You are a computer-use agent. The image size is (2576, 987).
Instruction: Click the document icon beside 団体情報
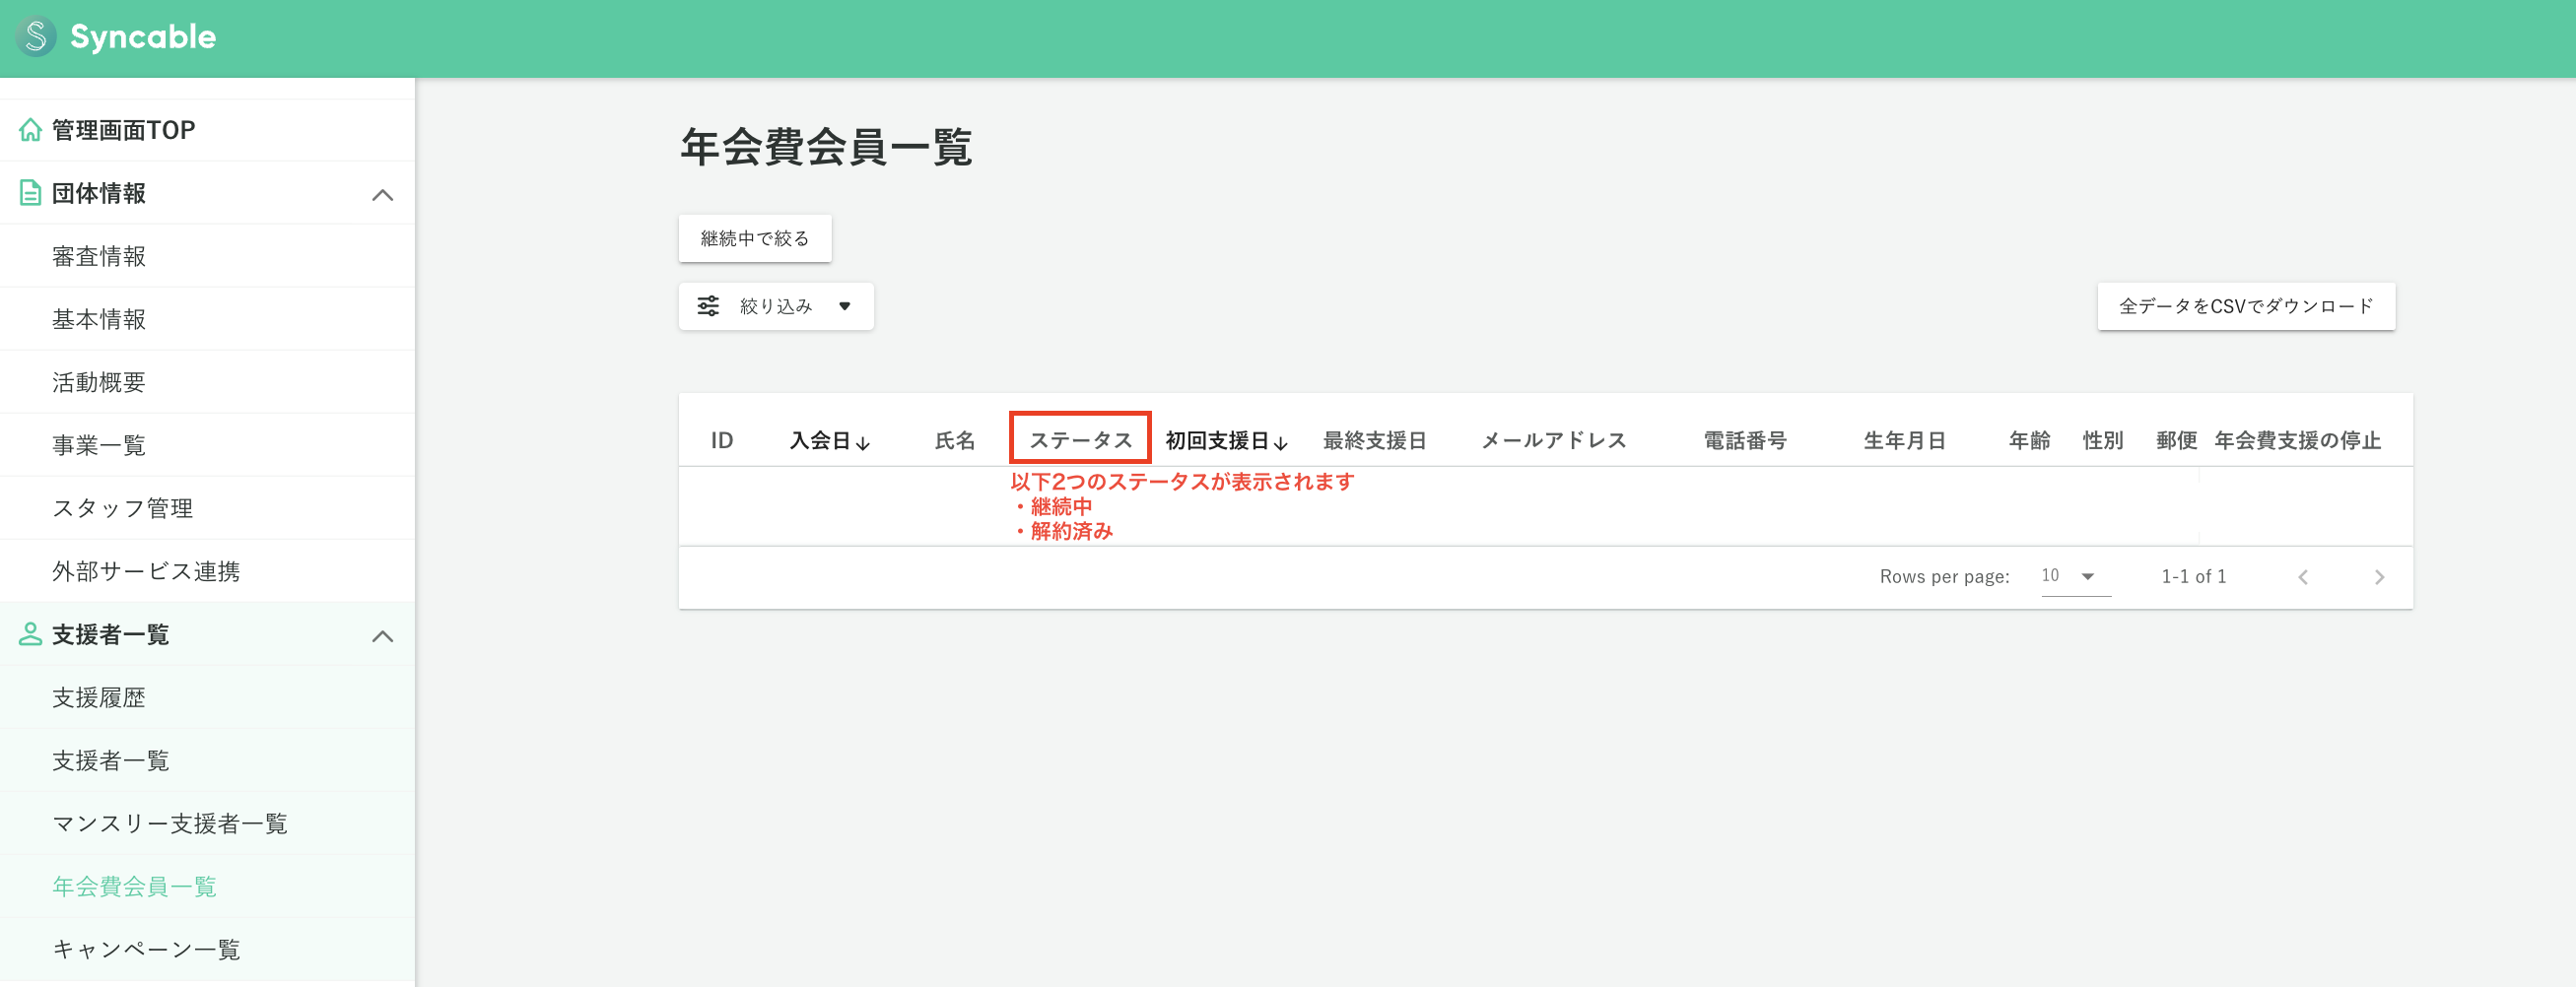[x=31, y=193]
